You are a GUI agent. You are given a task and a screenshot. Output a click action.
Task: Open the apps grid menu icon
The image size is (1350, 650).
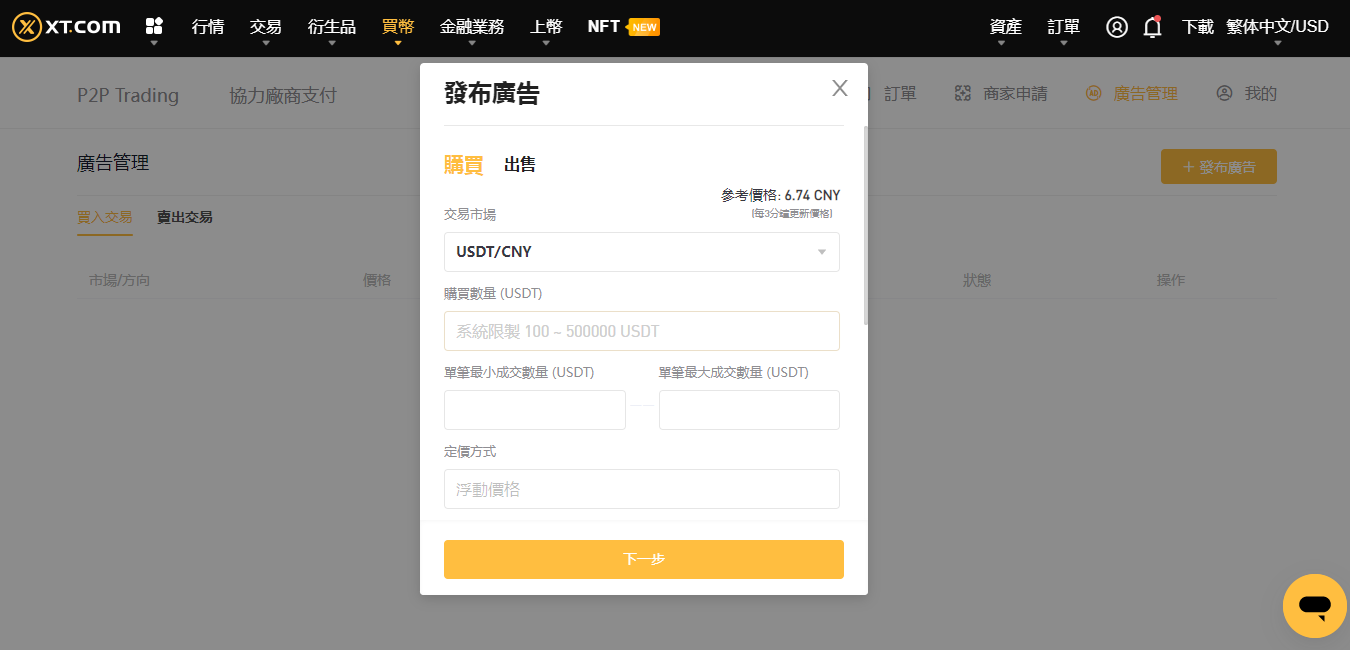point(154,26)
